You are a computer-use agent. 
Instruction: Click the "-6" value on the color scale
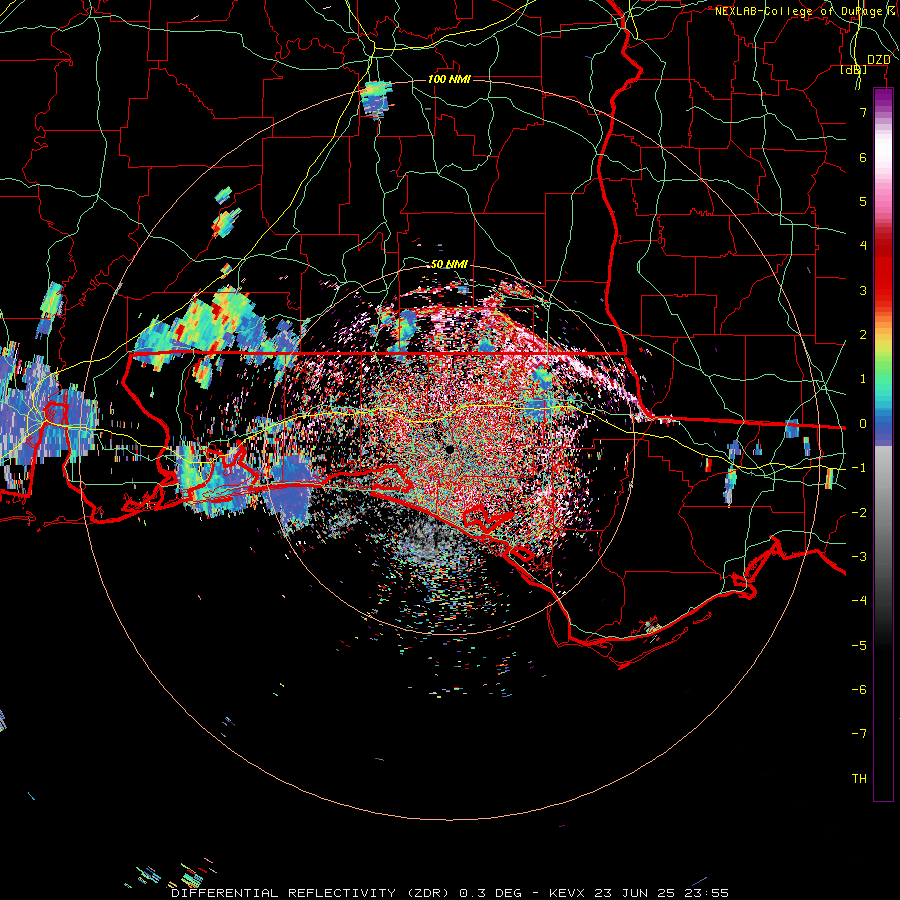click(859, 690)
